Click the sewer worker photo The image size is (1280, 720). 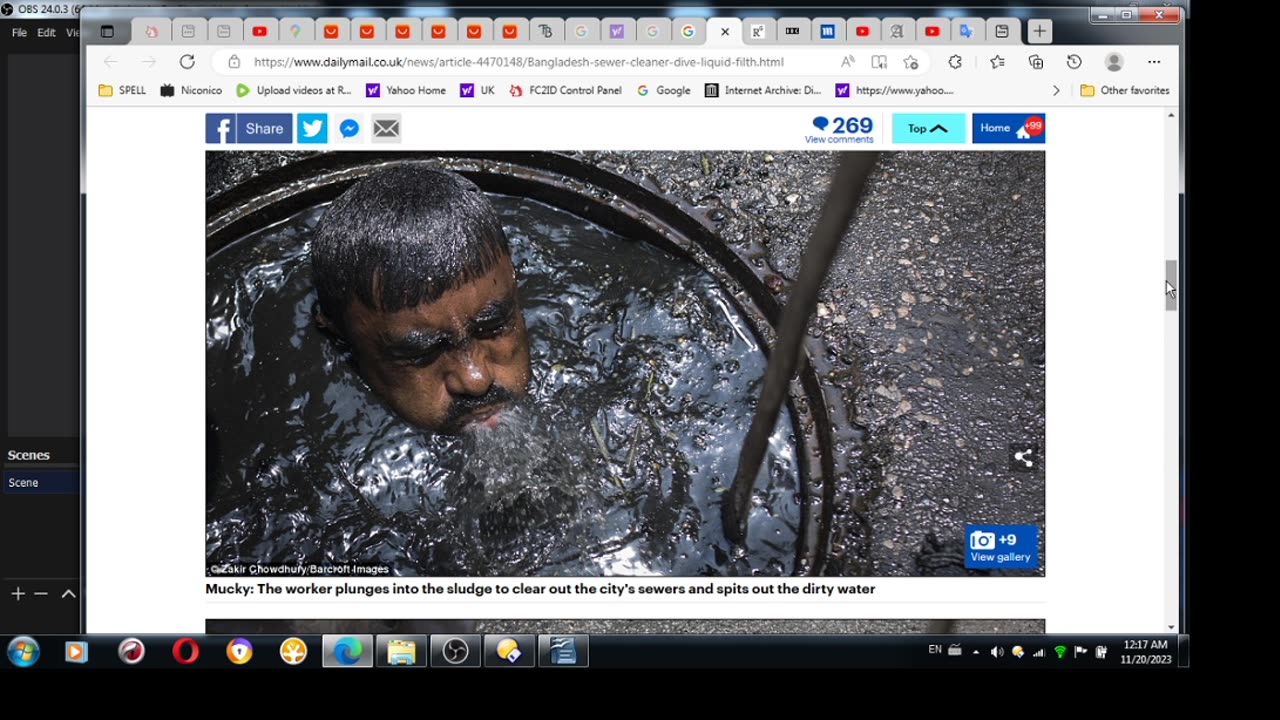coord(625,363)
